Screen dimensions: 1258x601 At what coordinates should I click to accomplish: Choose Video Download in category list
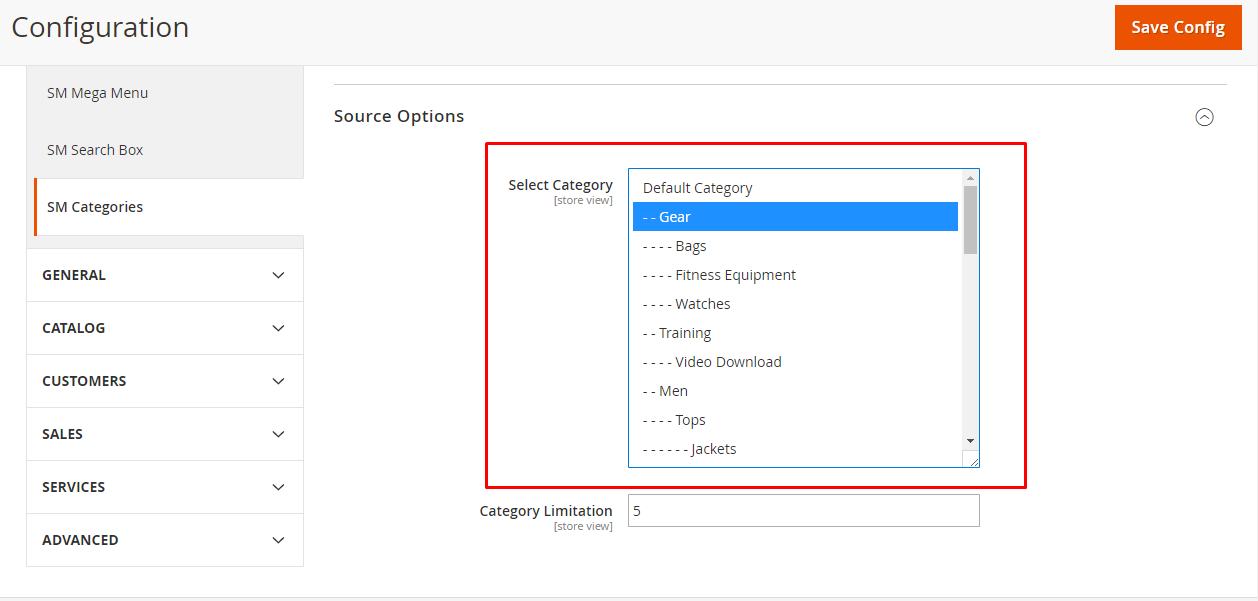point(728,362)
